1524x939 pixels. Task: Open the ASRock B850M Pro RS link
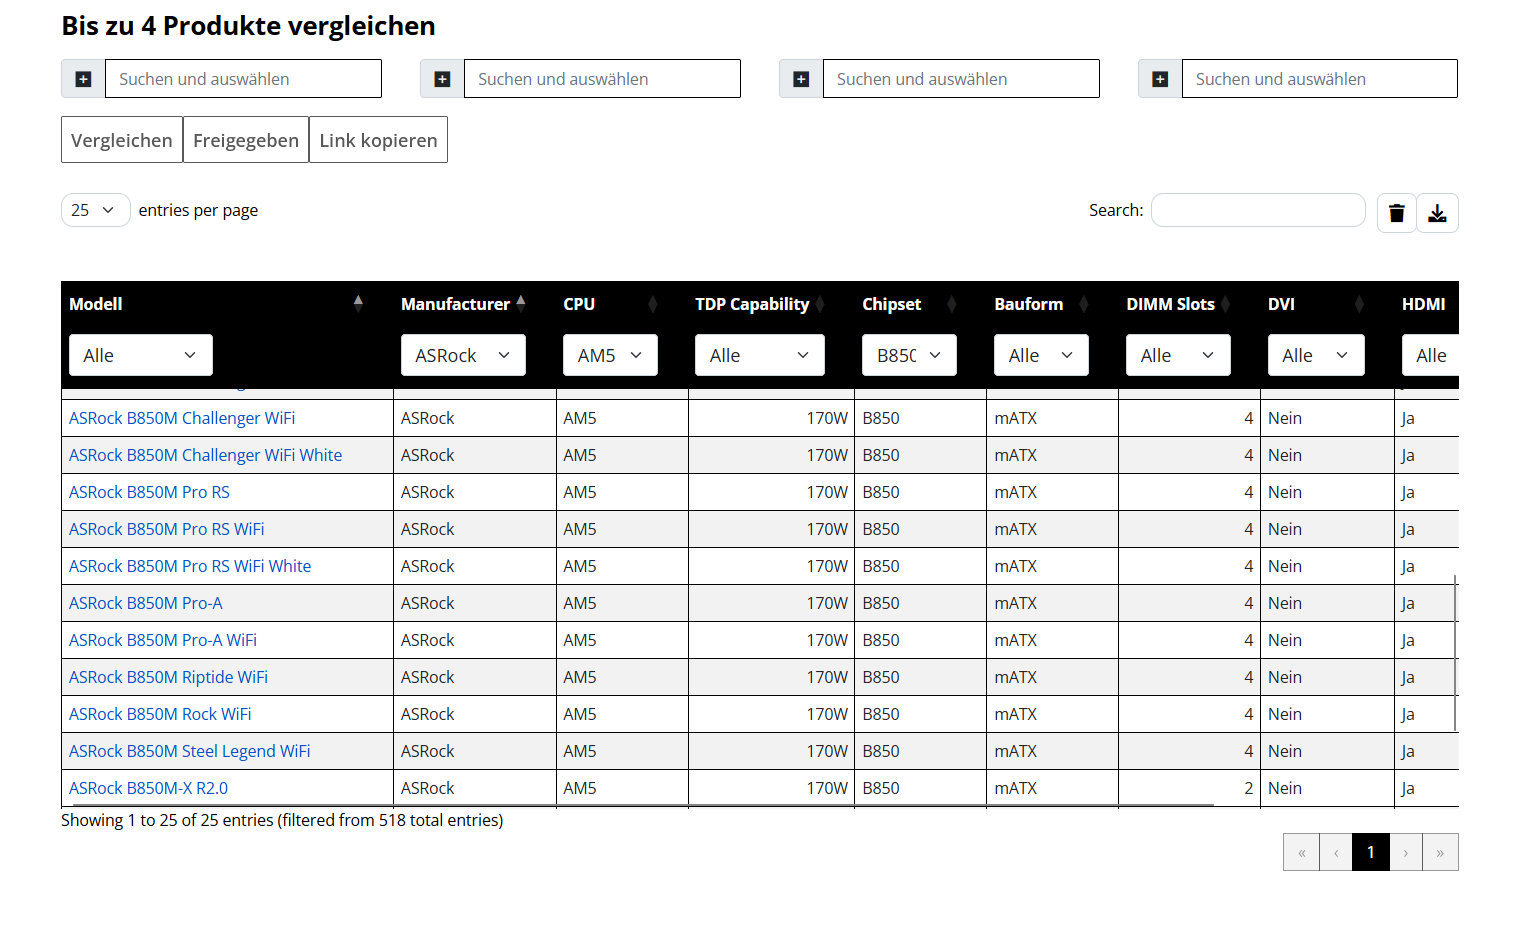coord(149,492)
